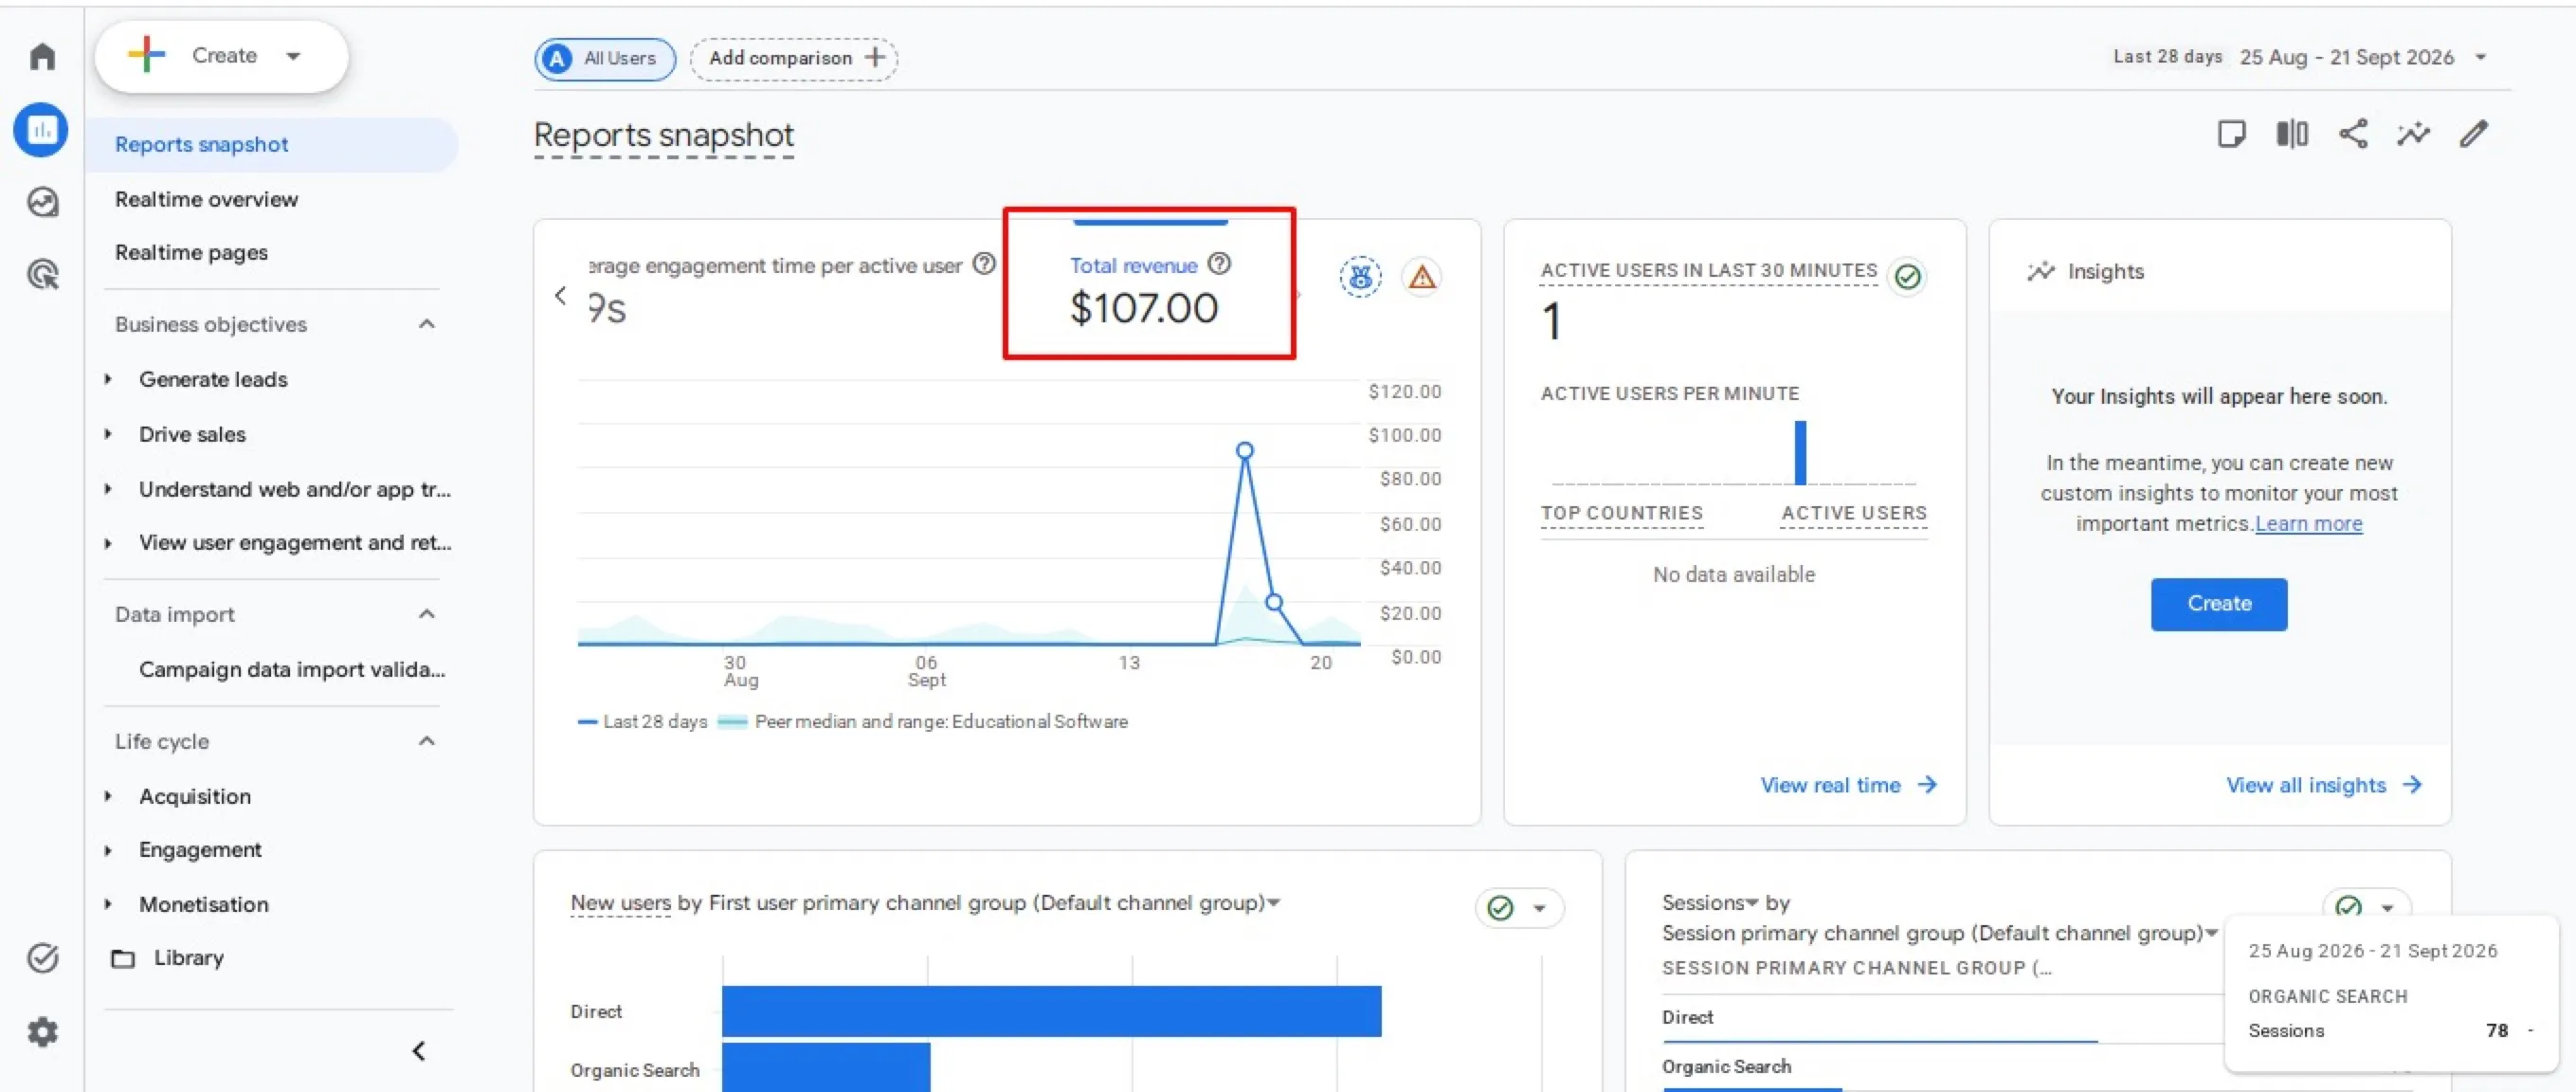Click the blue Create insights button
This screenshot has width=2576, height=1092.
click(2219, 604)
